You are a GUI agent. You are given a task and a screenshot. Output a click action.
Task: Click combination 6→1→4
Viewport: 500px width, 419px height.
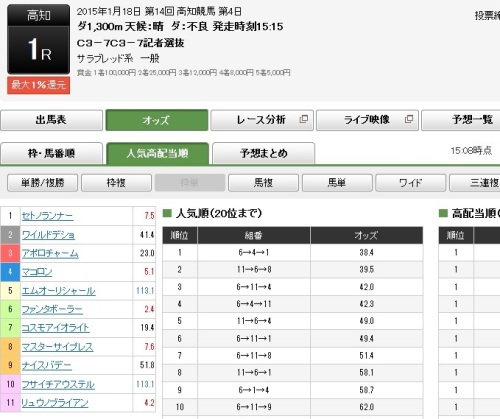point(254,390)
